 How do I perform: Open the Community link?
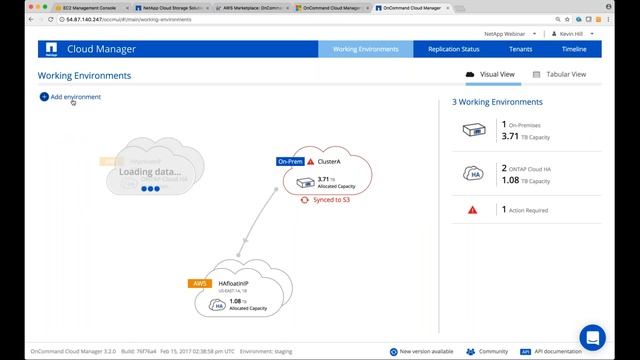pyautogui.click(x=493, y=351)
